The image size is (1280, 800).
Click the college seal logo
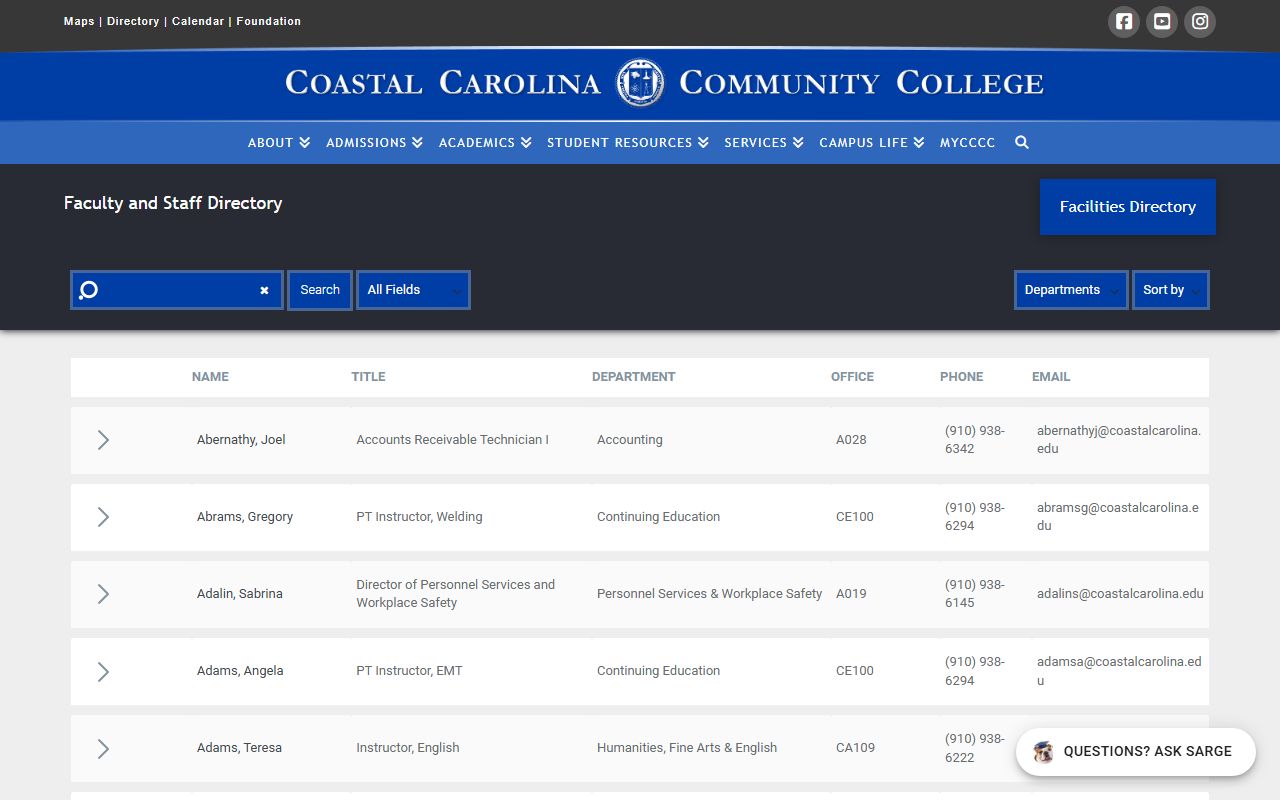[640, 83]
